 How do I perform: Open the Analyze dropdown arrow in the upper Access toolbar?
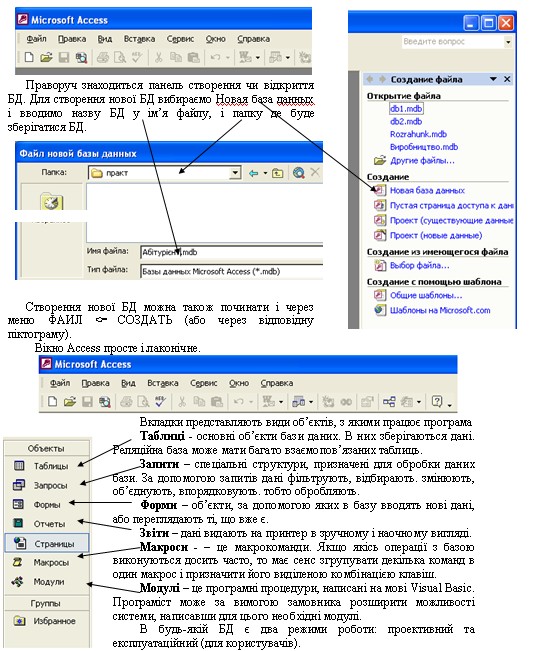click(x=288, y=58)
